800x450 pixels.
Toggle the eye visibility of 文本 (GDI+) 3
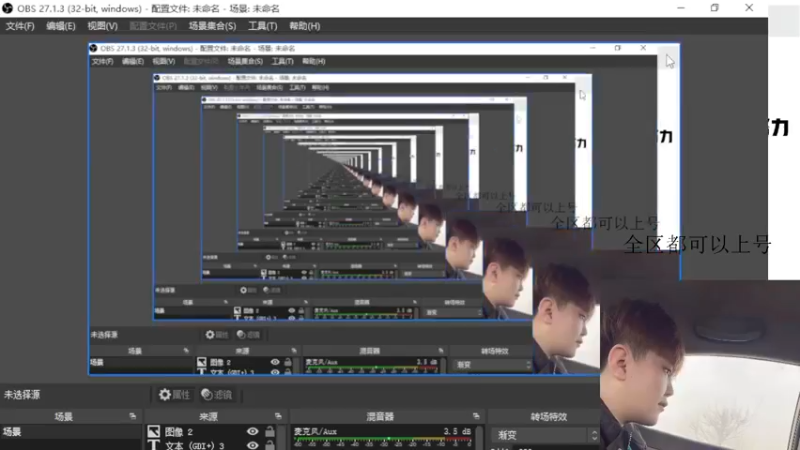pyautogui.click(x=253, y=445)
